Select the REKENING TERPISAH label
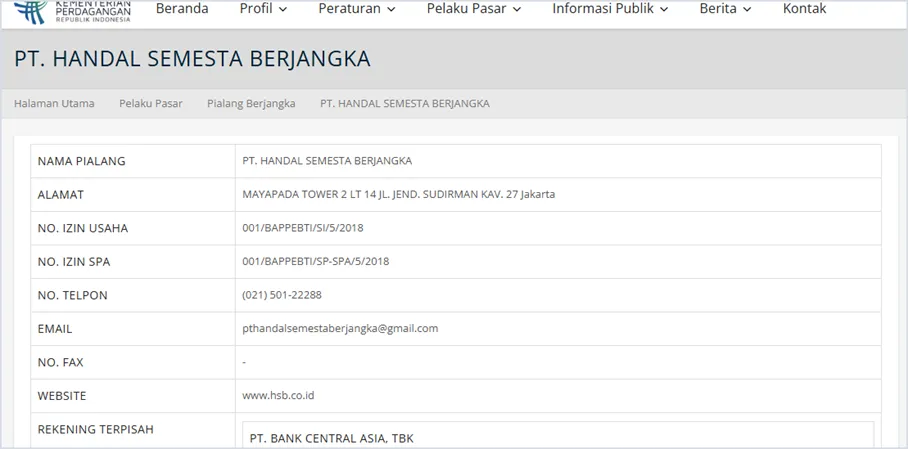Screen dimensions: 908x449 96,430
